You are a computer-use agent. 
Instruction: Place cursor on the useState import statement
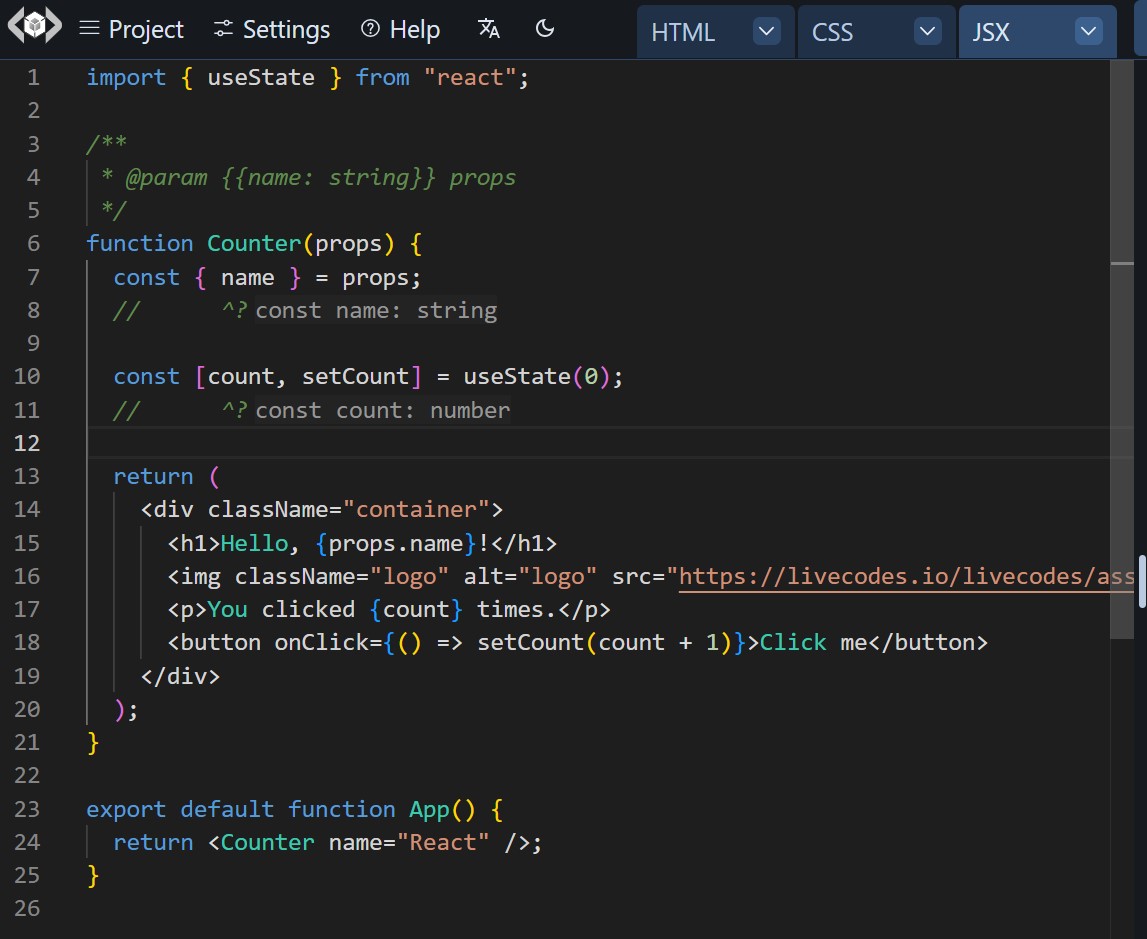coord(260,77)
